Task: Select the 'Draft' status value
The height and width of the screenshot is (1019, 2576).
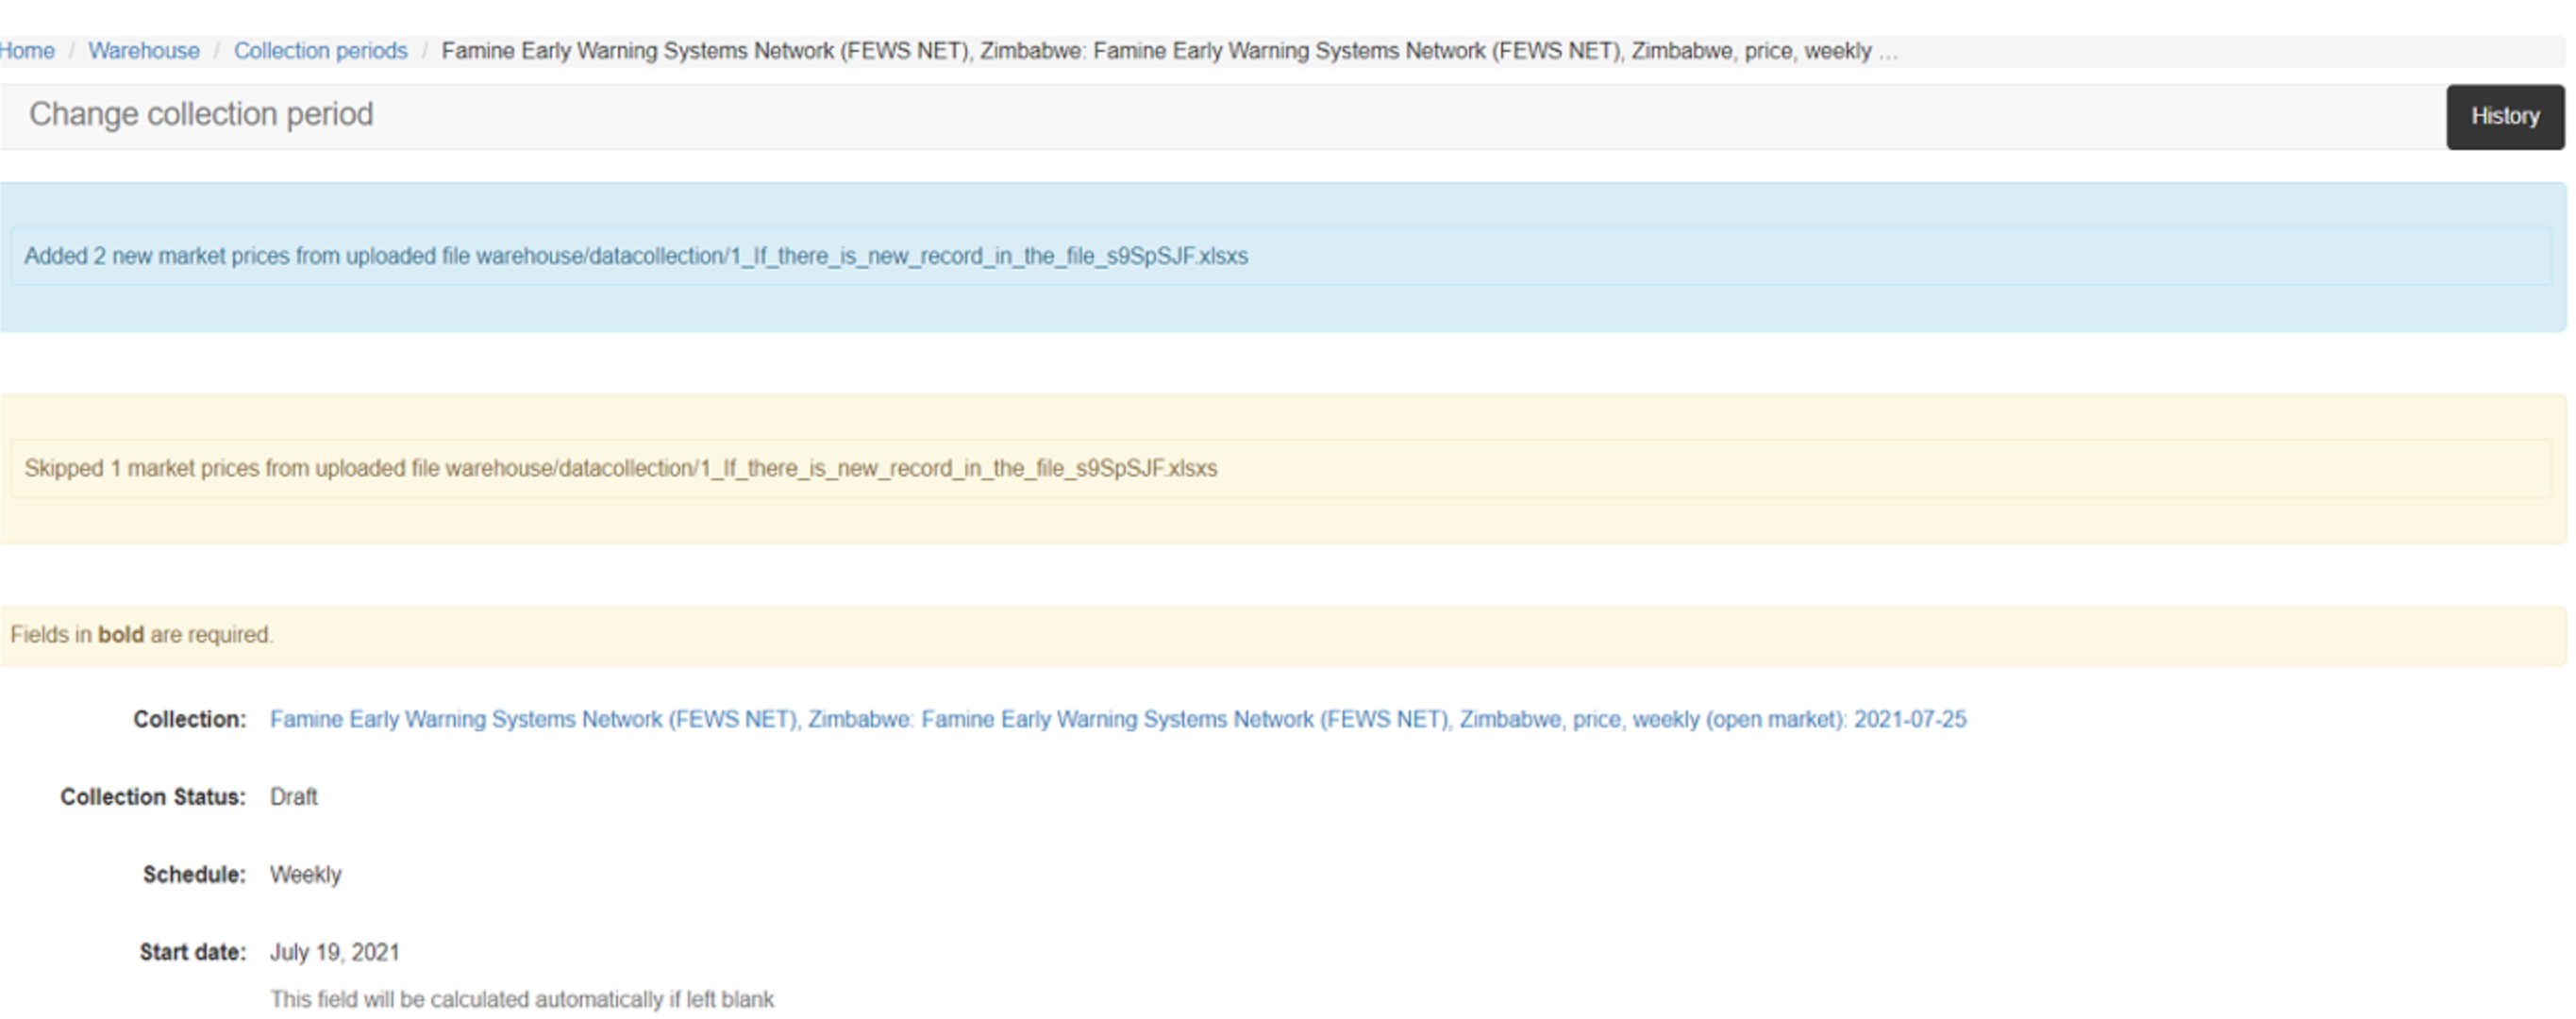Action: coord(293,797)
